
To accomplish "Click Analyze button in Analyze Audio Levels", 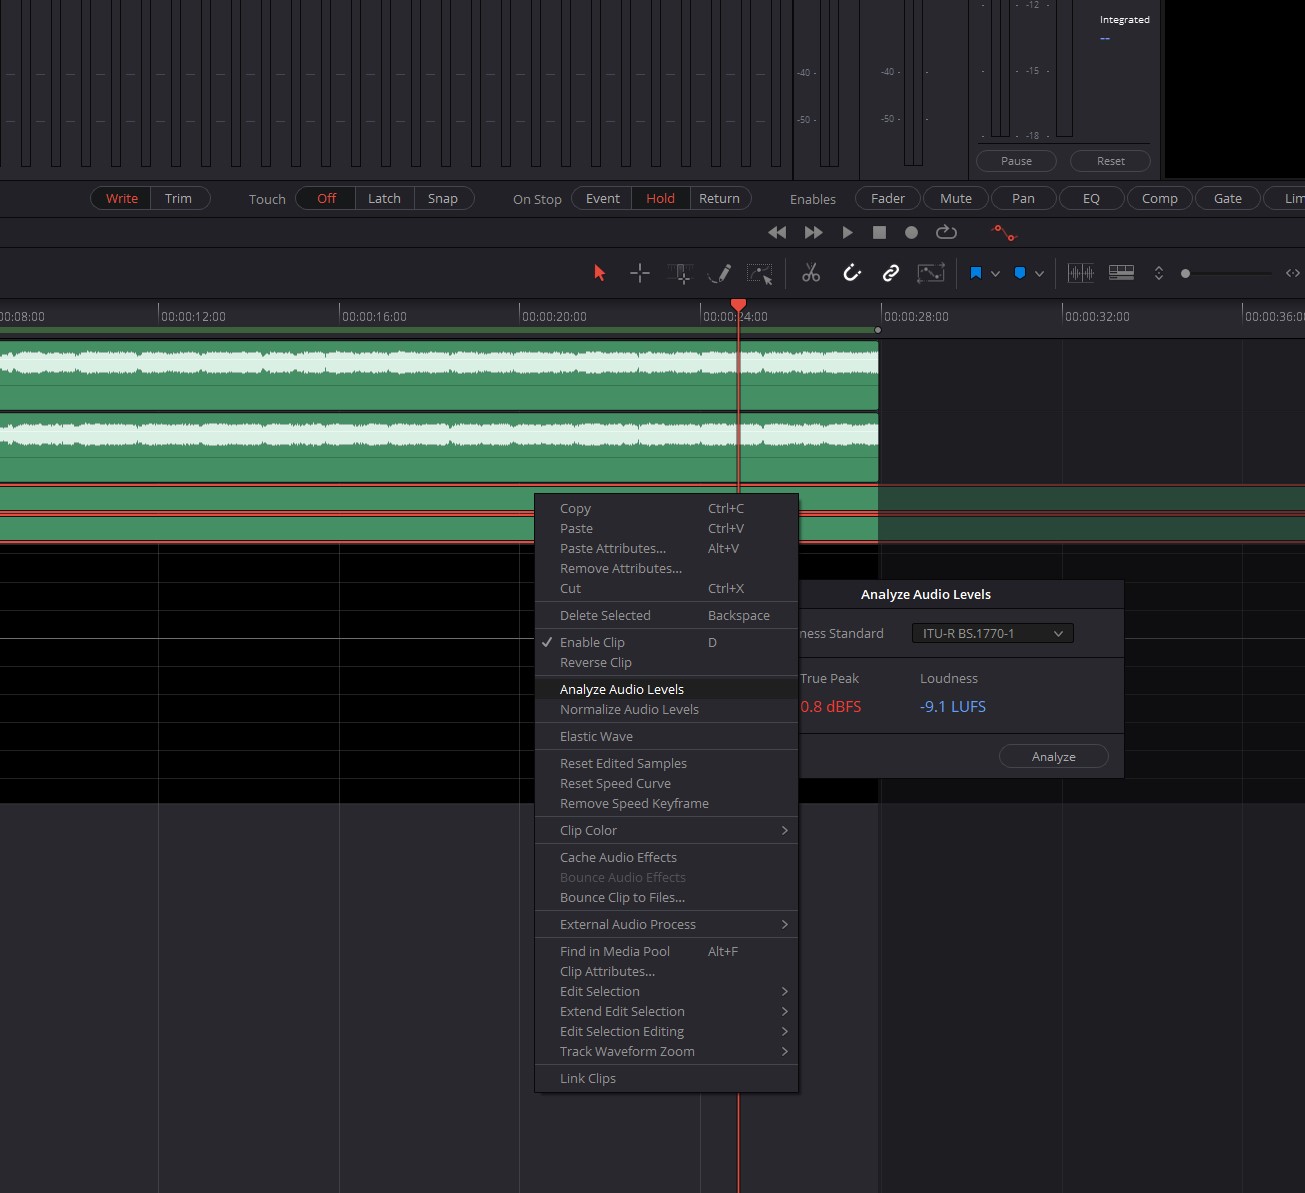I will (x=1054, y=756).
